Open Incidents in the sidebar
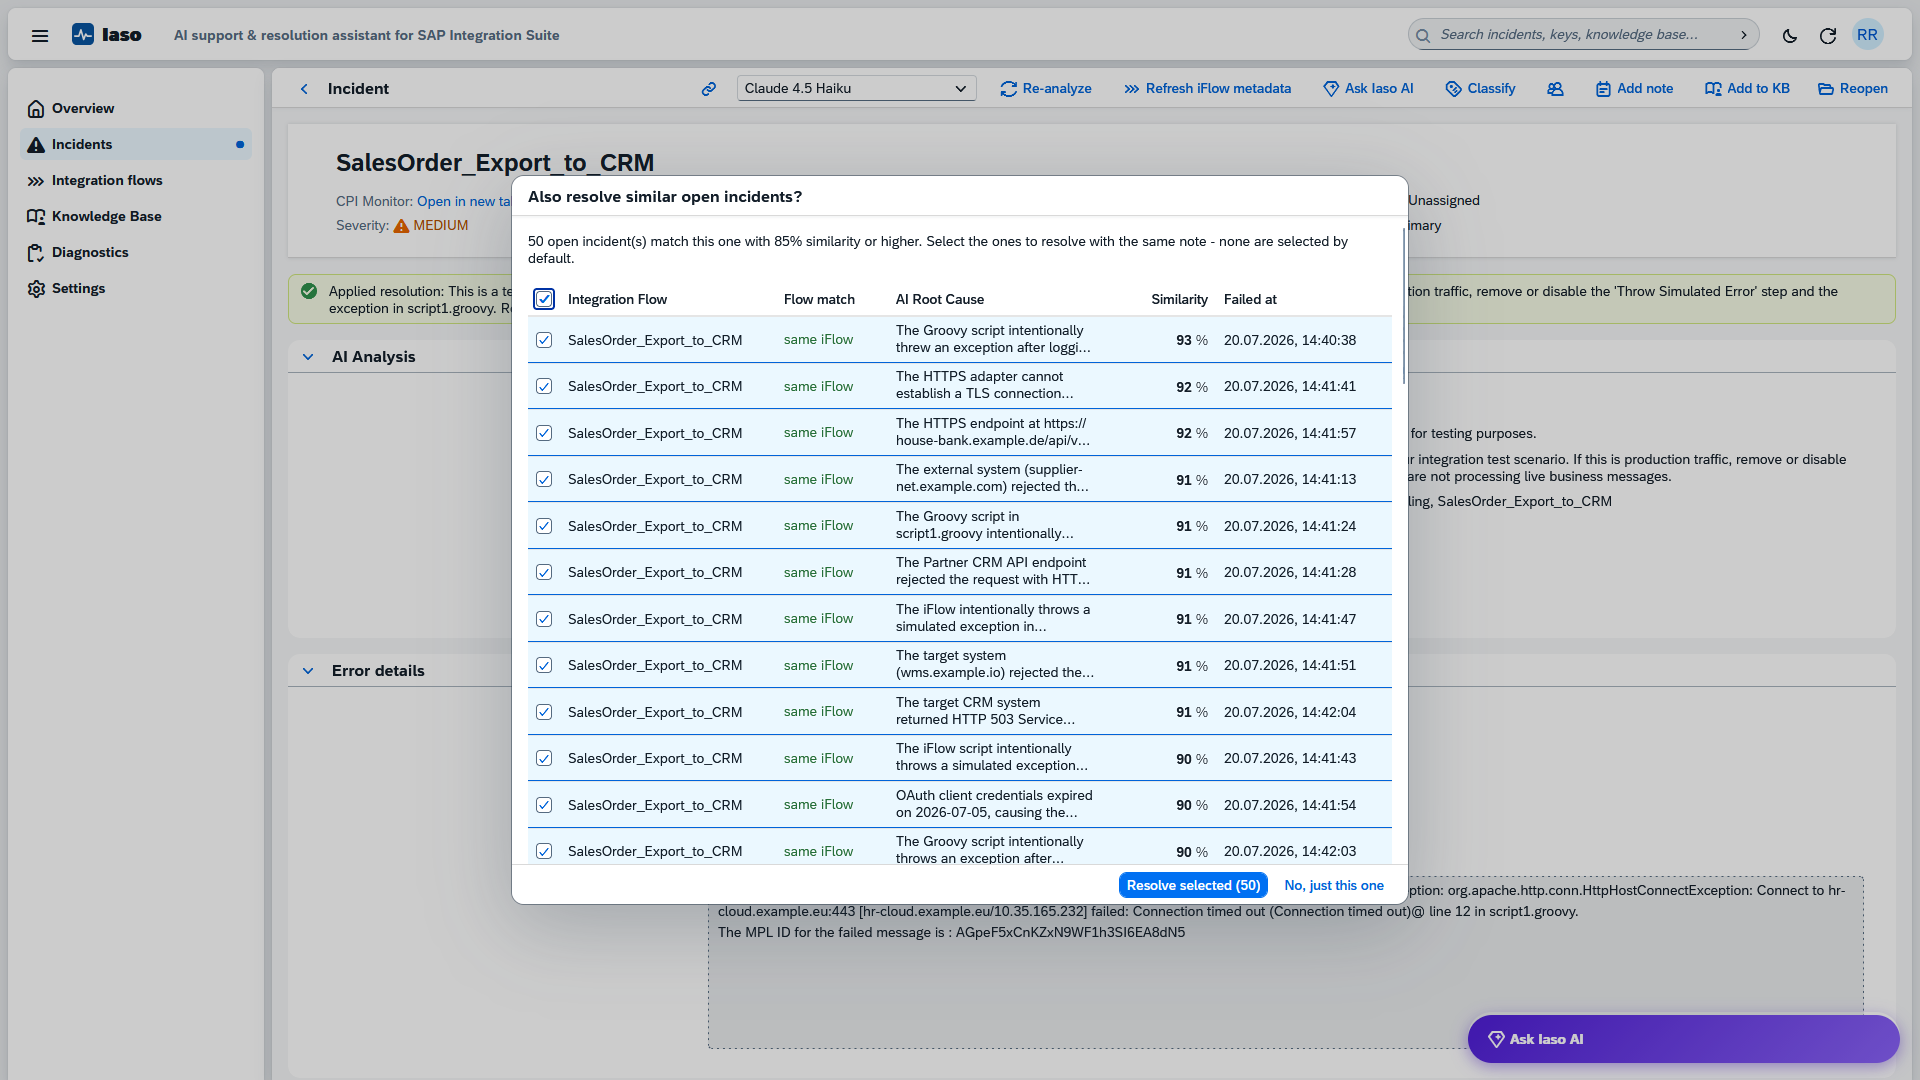Screen dimensions: 1920x1080 click(x=136, y=145)
